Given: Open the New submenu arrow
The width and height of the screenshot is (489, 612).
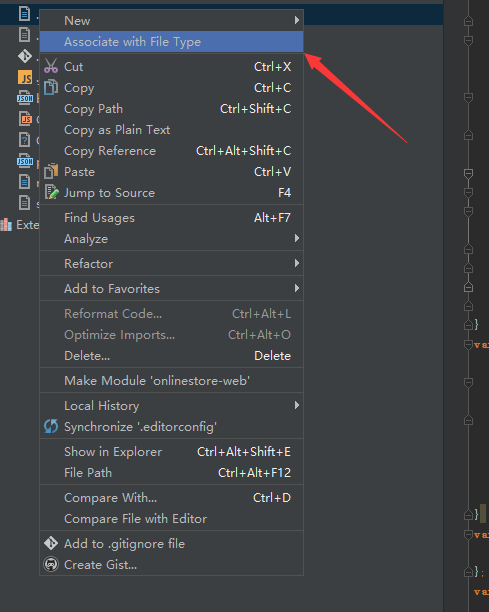Looking at the screenshot, I should pyautogui.click(x=297, y=20).
